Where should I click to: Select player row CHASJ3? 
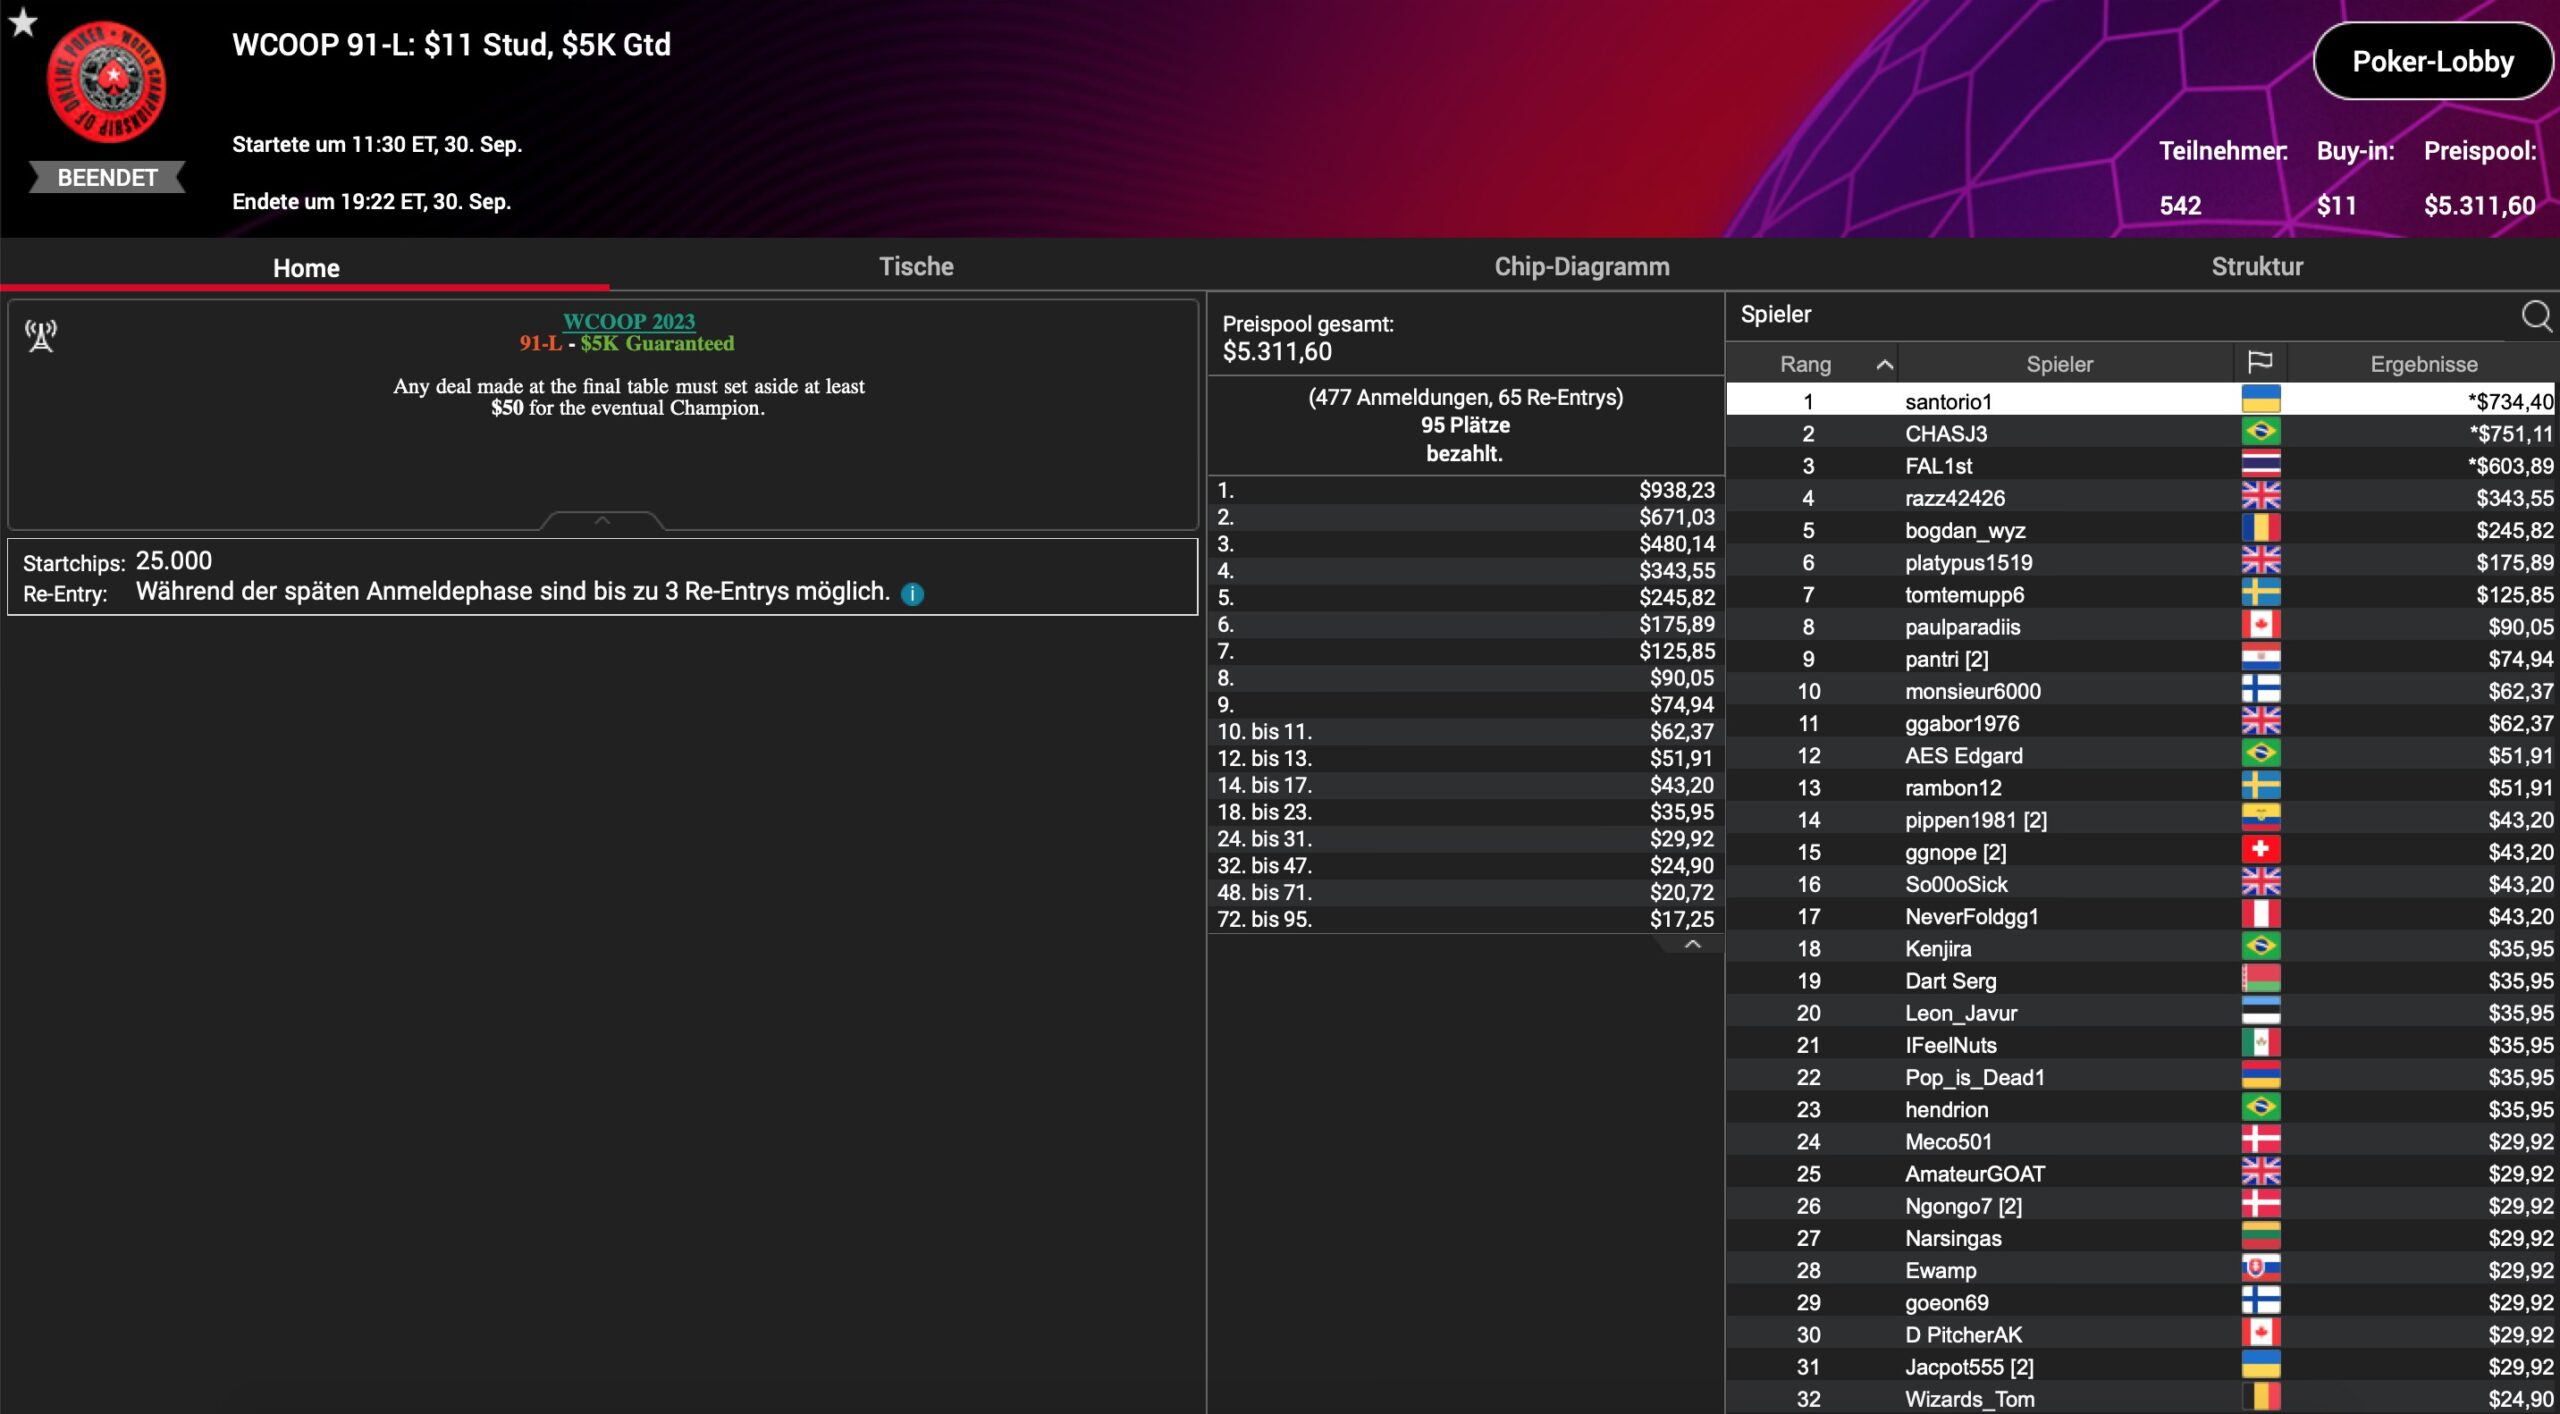point(2140,433)
